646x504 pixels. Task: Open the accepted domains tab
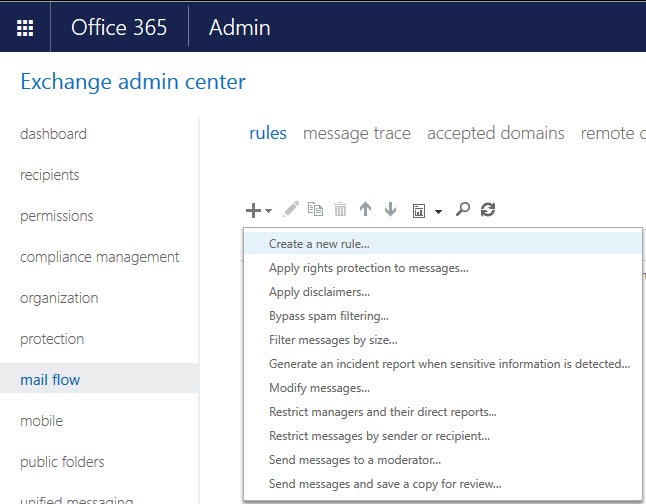coord(496,133)
